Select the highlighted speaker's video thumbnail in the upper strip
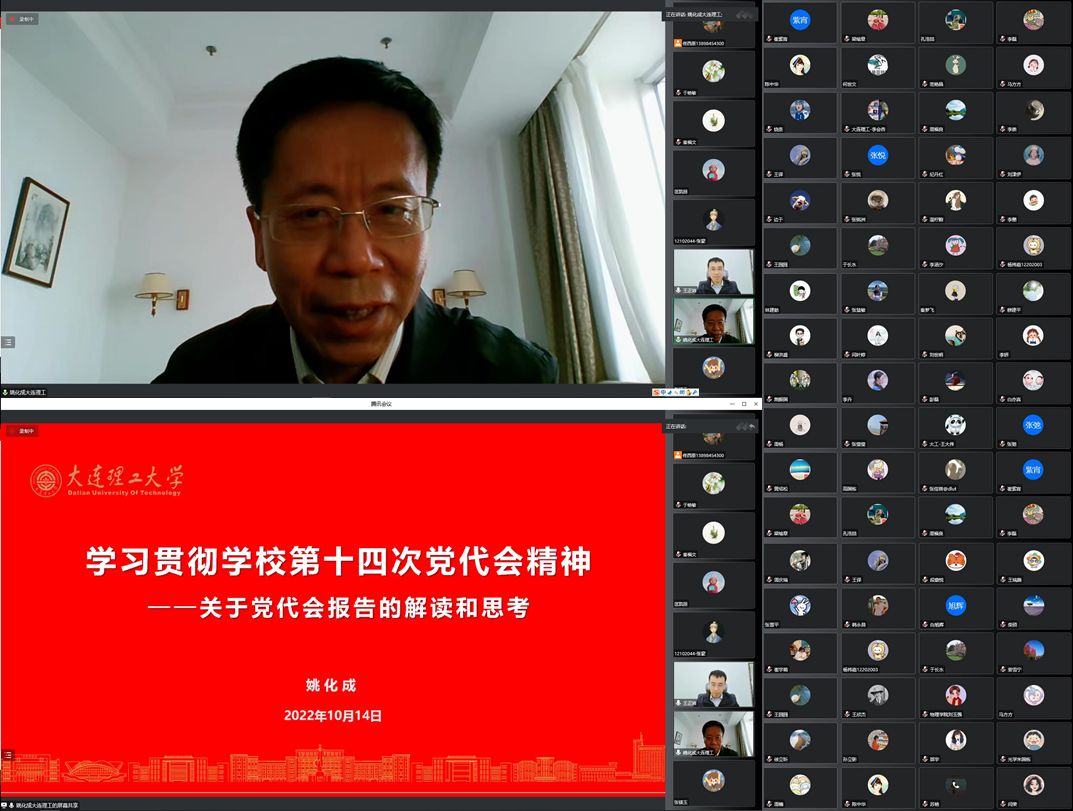 click(x=713, y=322)
